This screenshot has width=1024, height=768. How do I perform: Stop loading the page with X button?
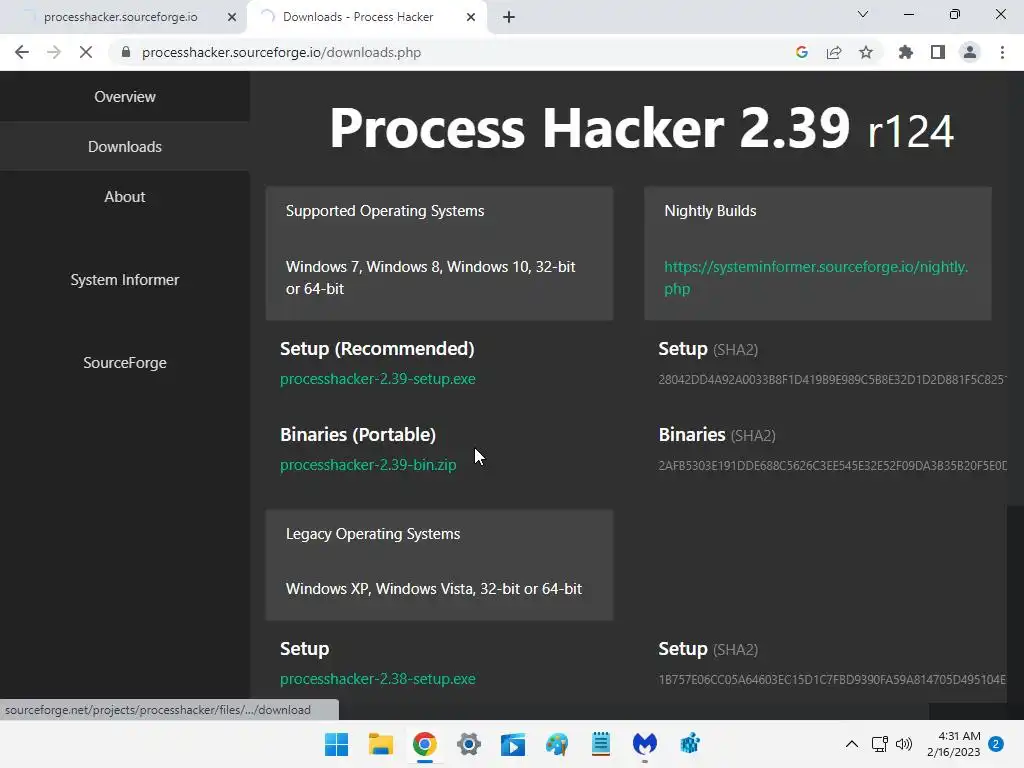pyautogui.click(x=86, y=52)
